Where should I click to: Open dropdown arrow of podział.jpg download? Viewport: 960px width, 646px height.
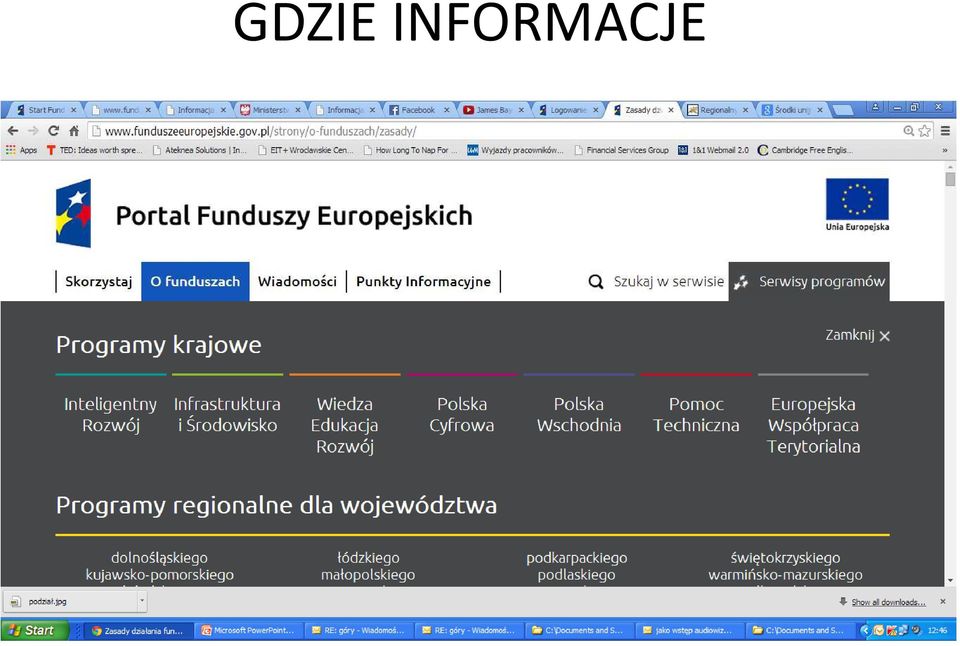[142, 601]
